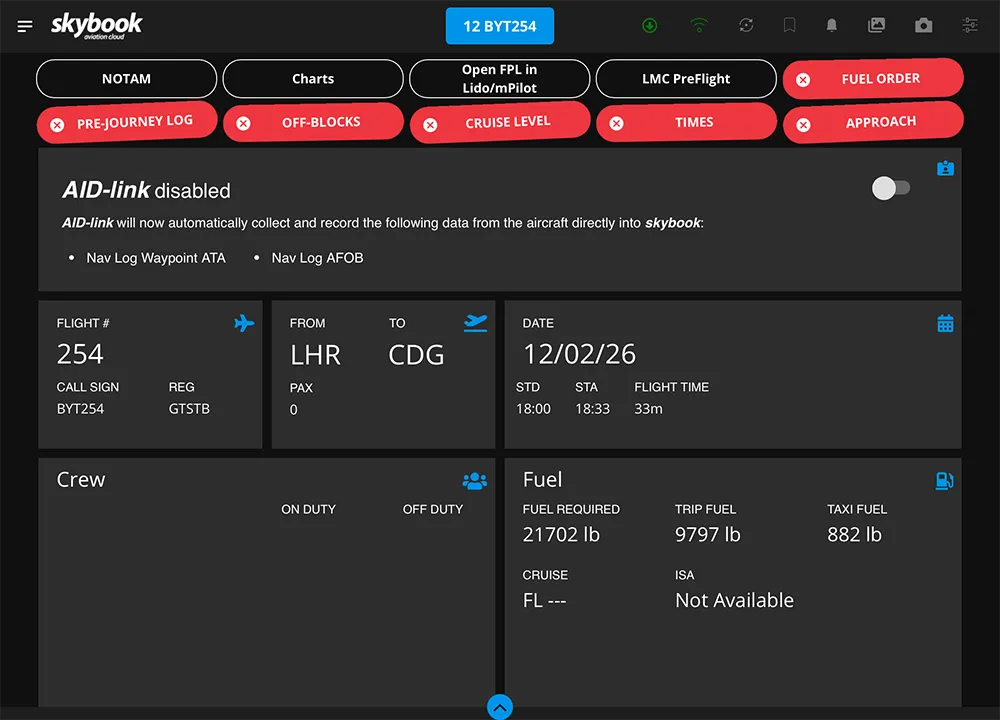
Task: Open the notifications bell
Action: [831, 26]
